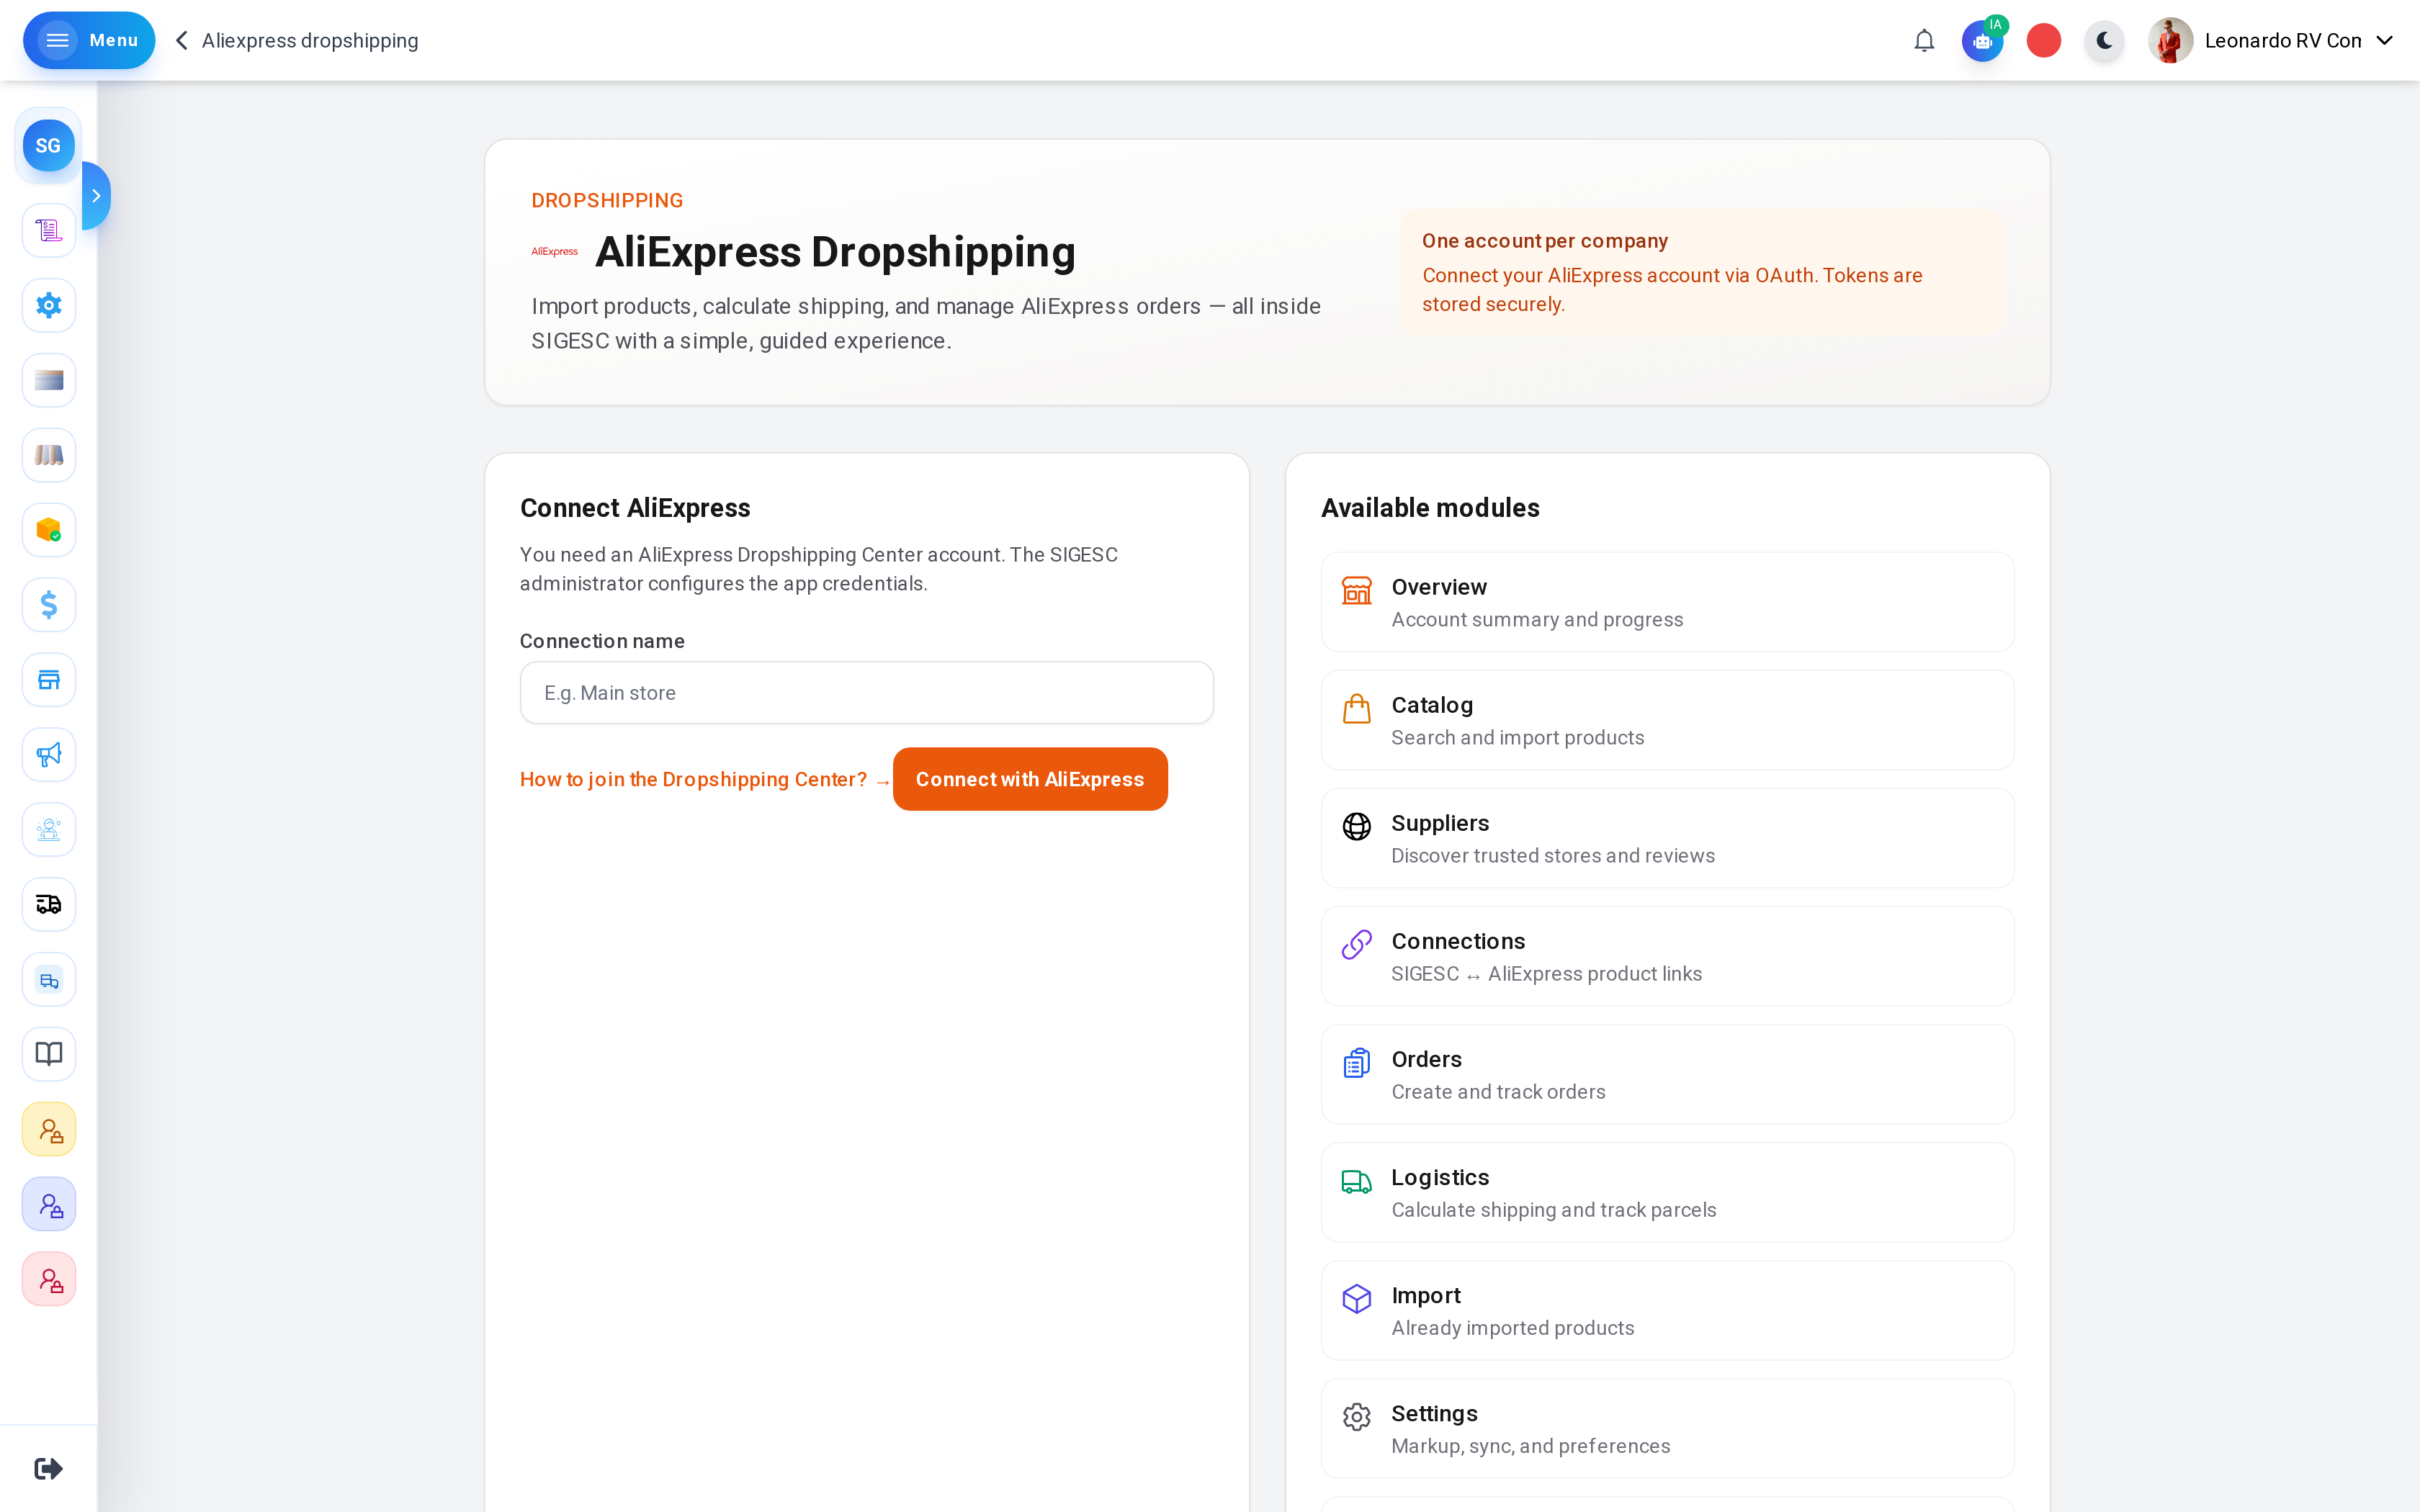The image size is (2420, 1512).
Task: Click the red circle status indicator
Action: pos(2044,41)
